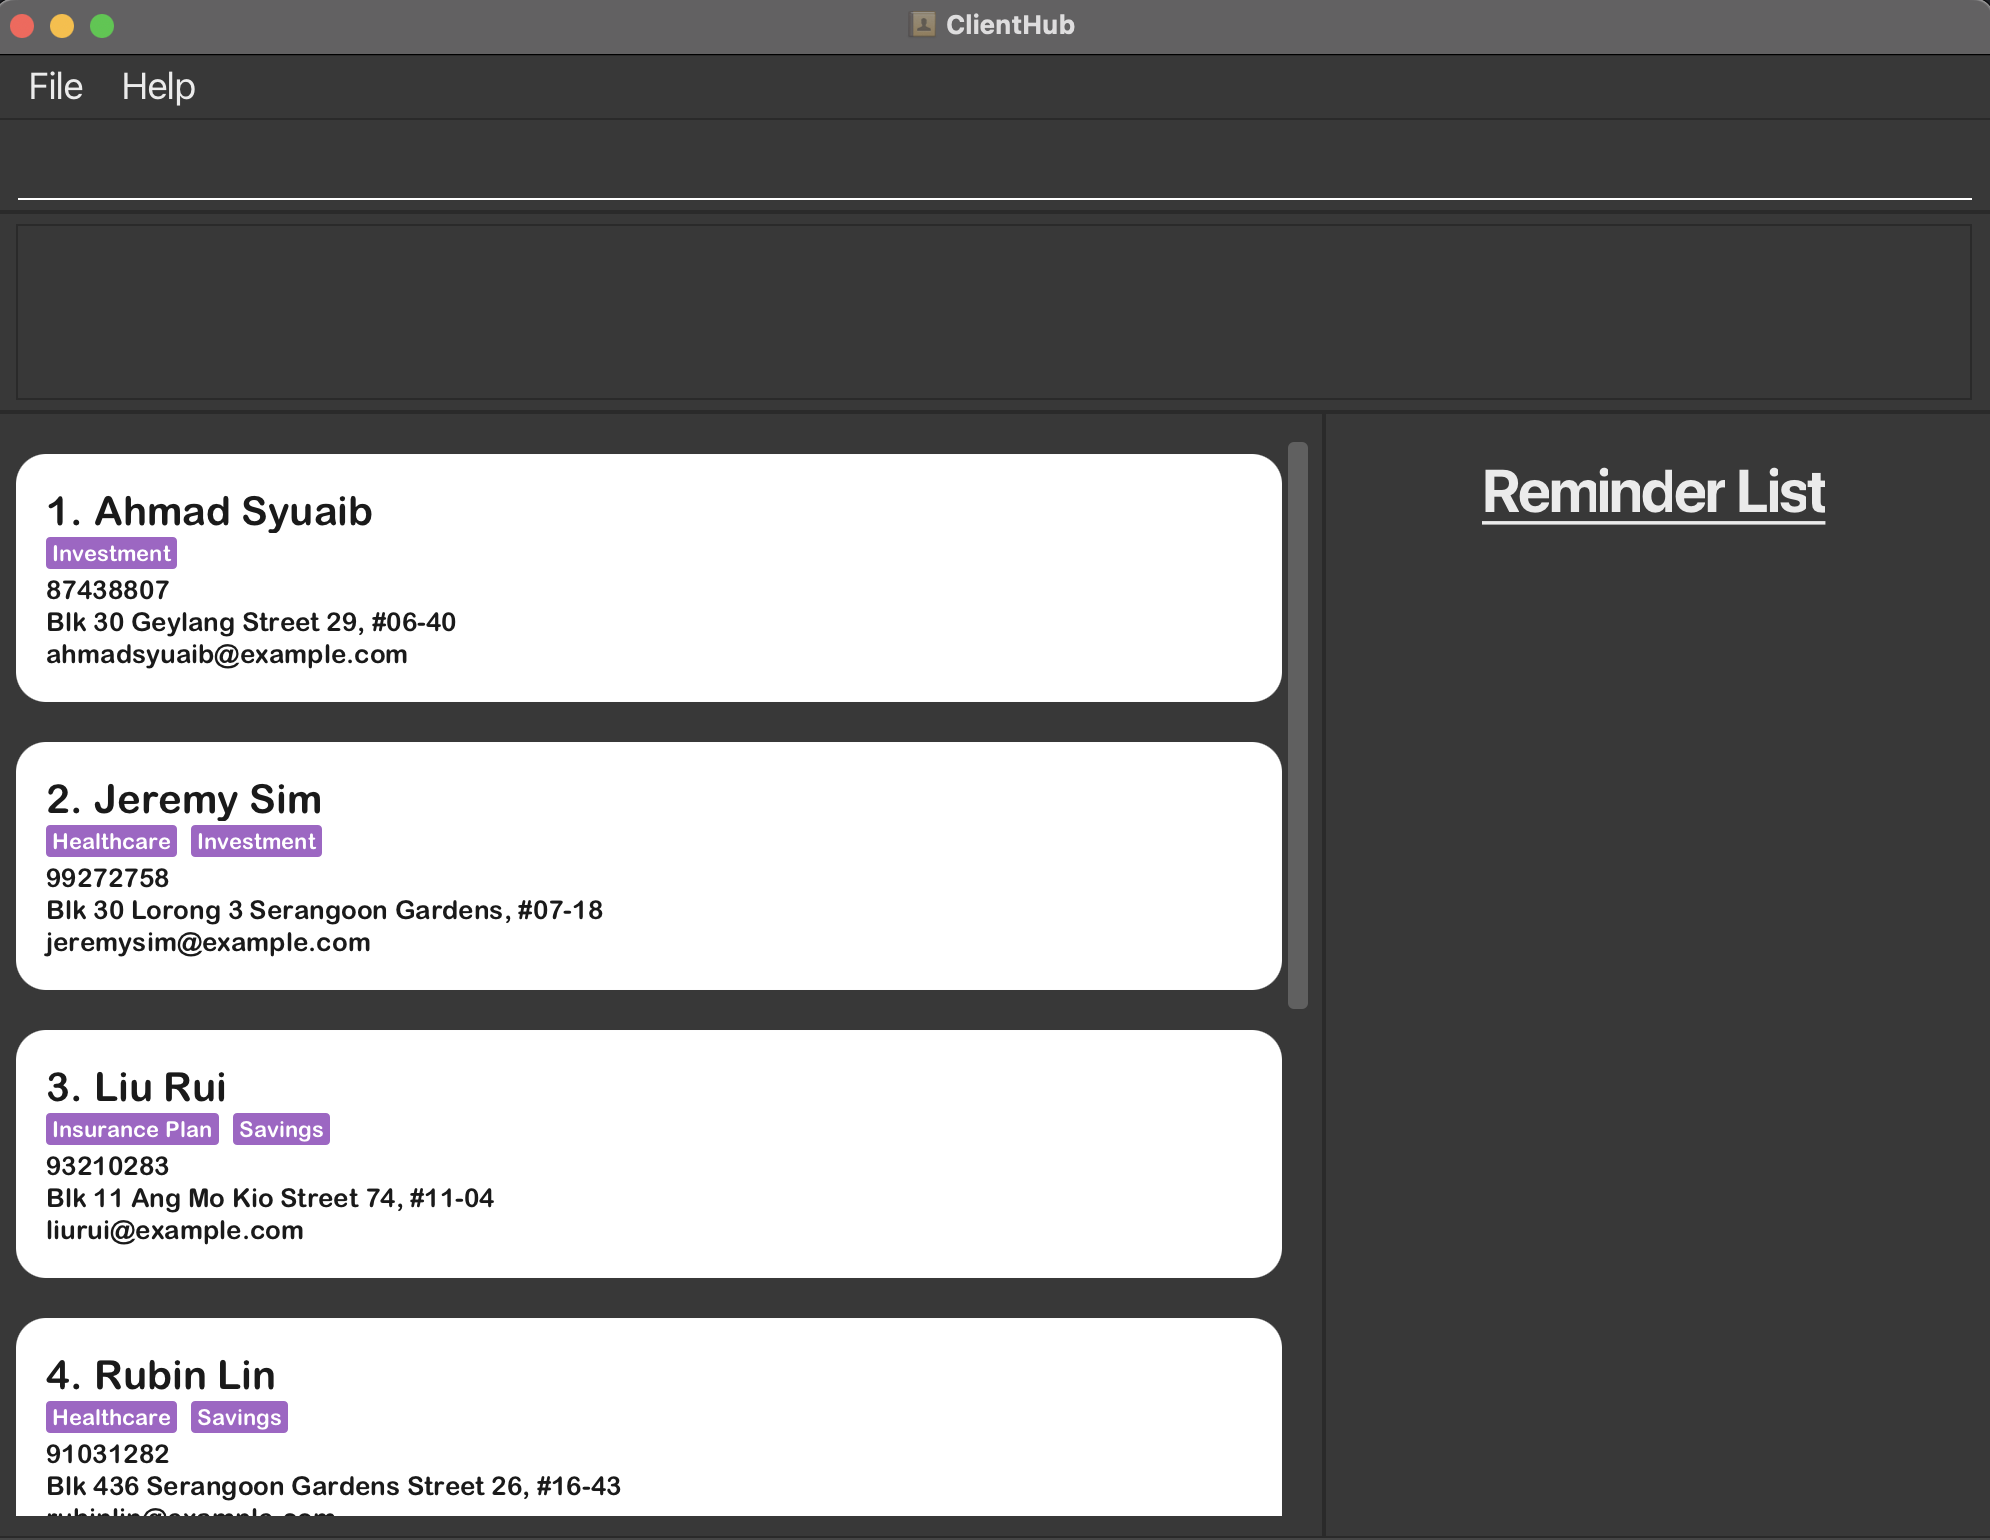Click Rubin Lin's Savings tag

tap(239, 1418)
